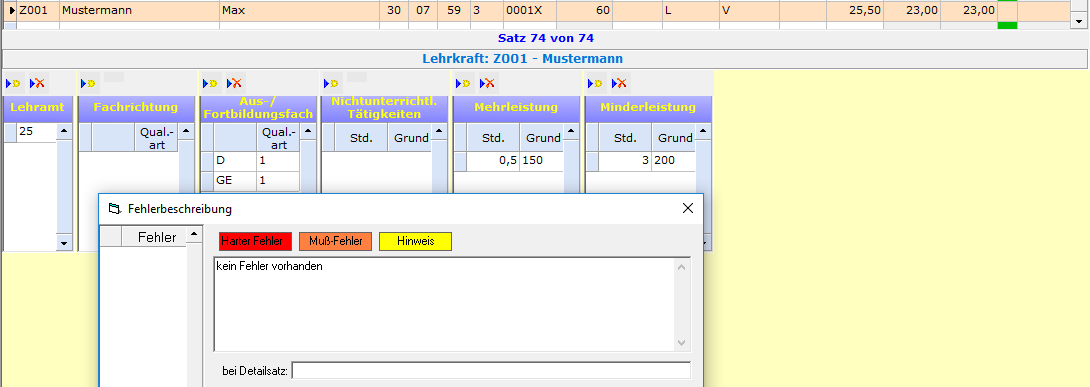Screen dimensions: 1090x387
Task: Click the Lehramt list scroll down arrow
Action: pos(64,243)
